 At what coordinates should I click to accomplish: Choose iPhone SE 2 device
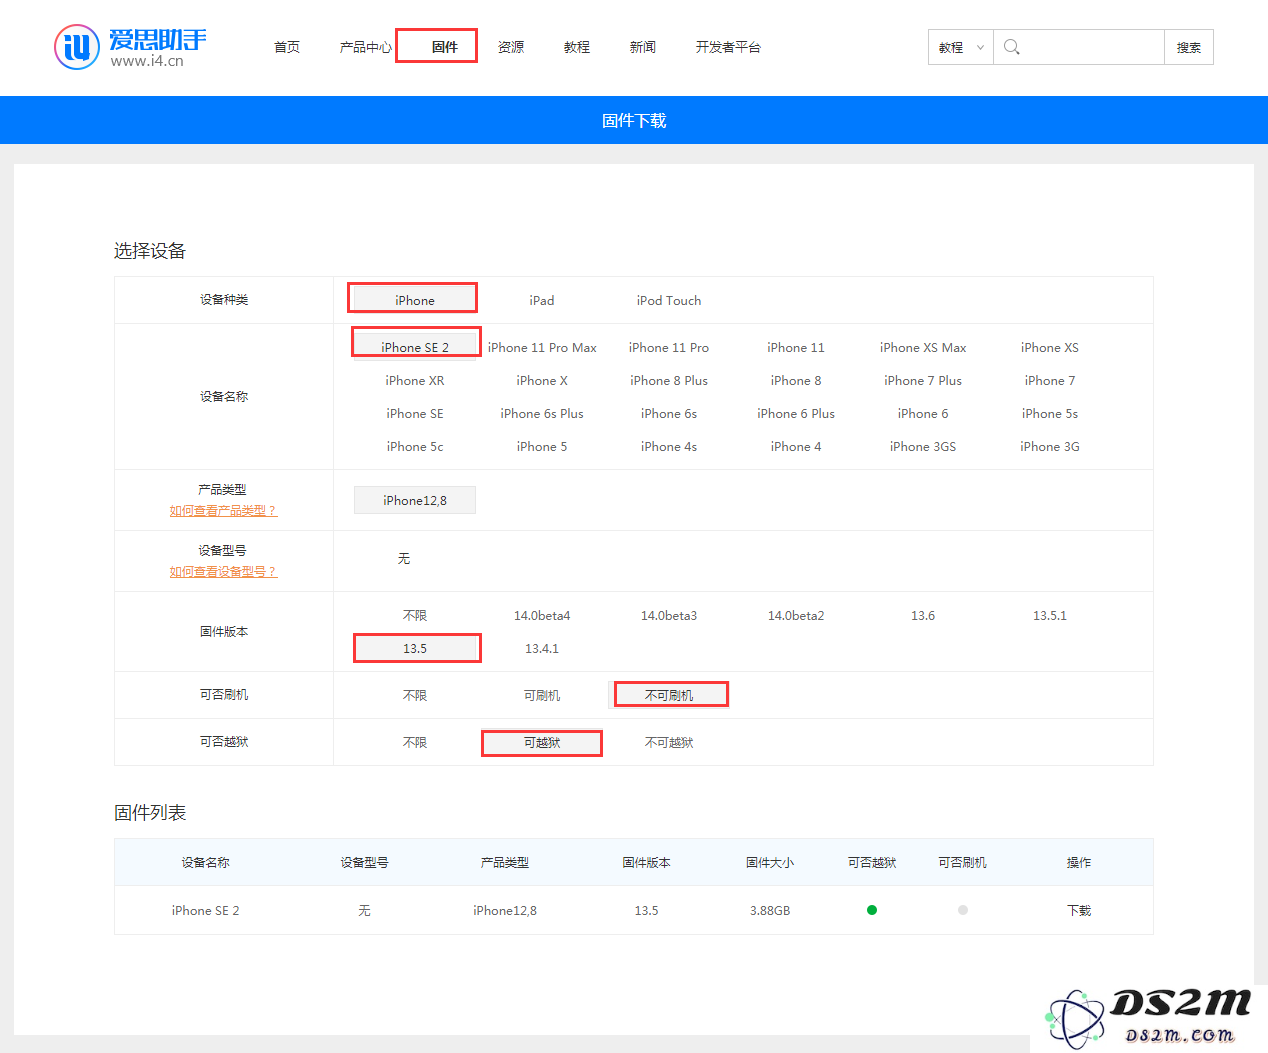(415, 347)
